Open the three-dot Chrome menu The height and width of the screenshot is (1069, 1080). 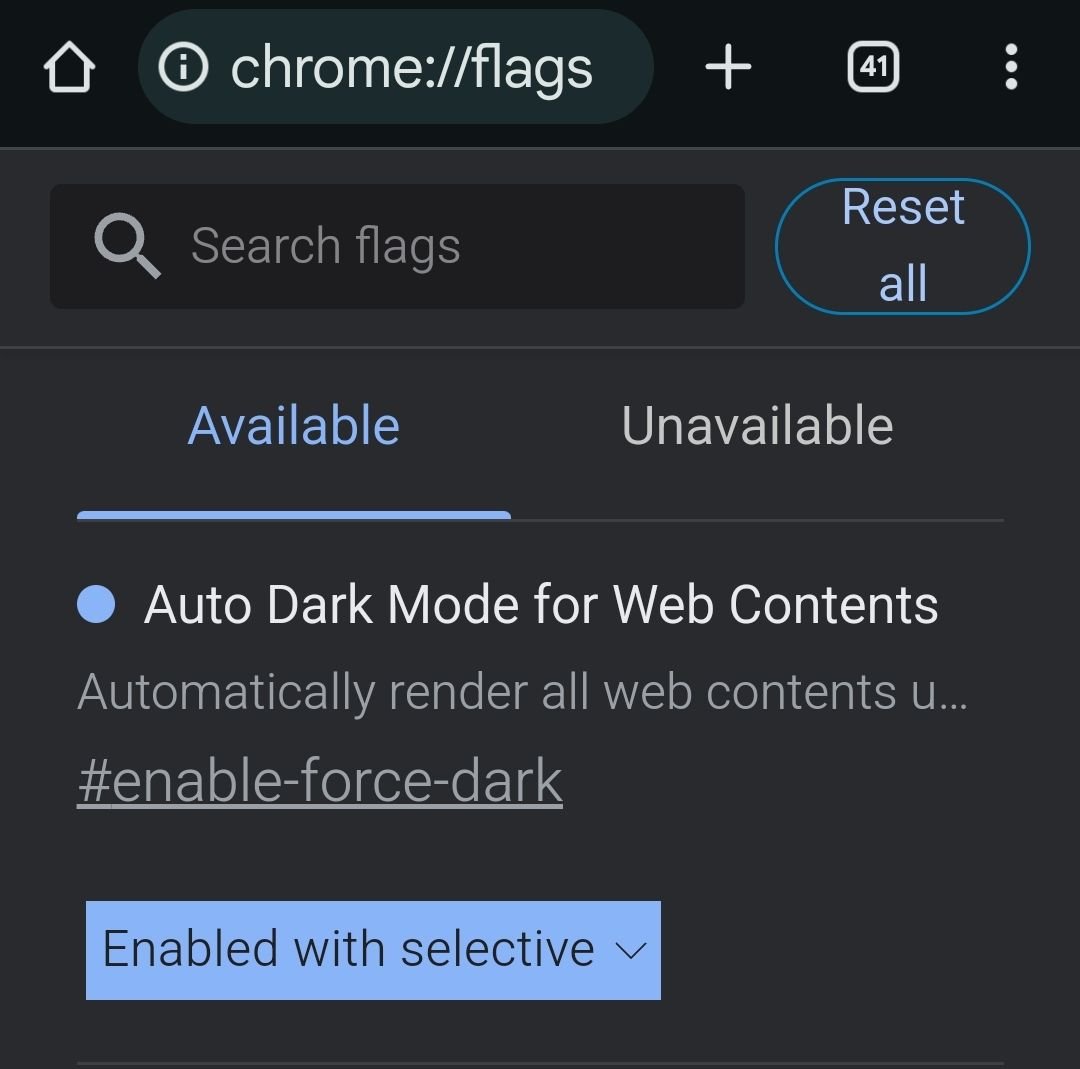coord(1011,66)
